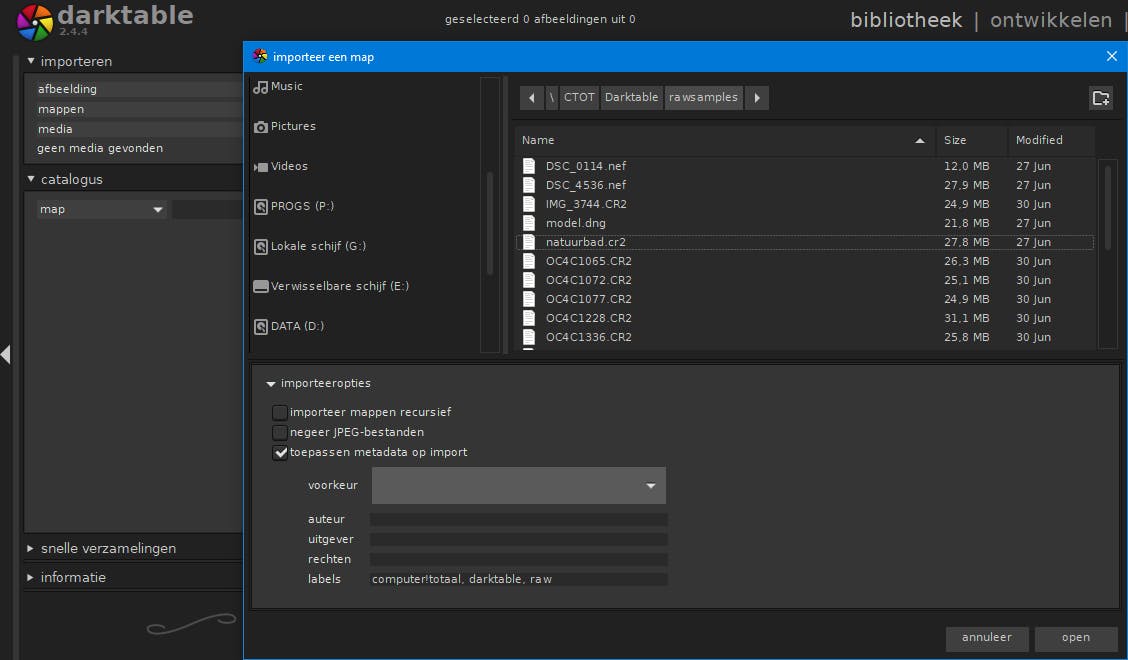Image resolution: width=1128 pixels, height=660 pixels.
Task: Enable importeer mappen recursief checkbox
Action: coord(281,413)
